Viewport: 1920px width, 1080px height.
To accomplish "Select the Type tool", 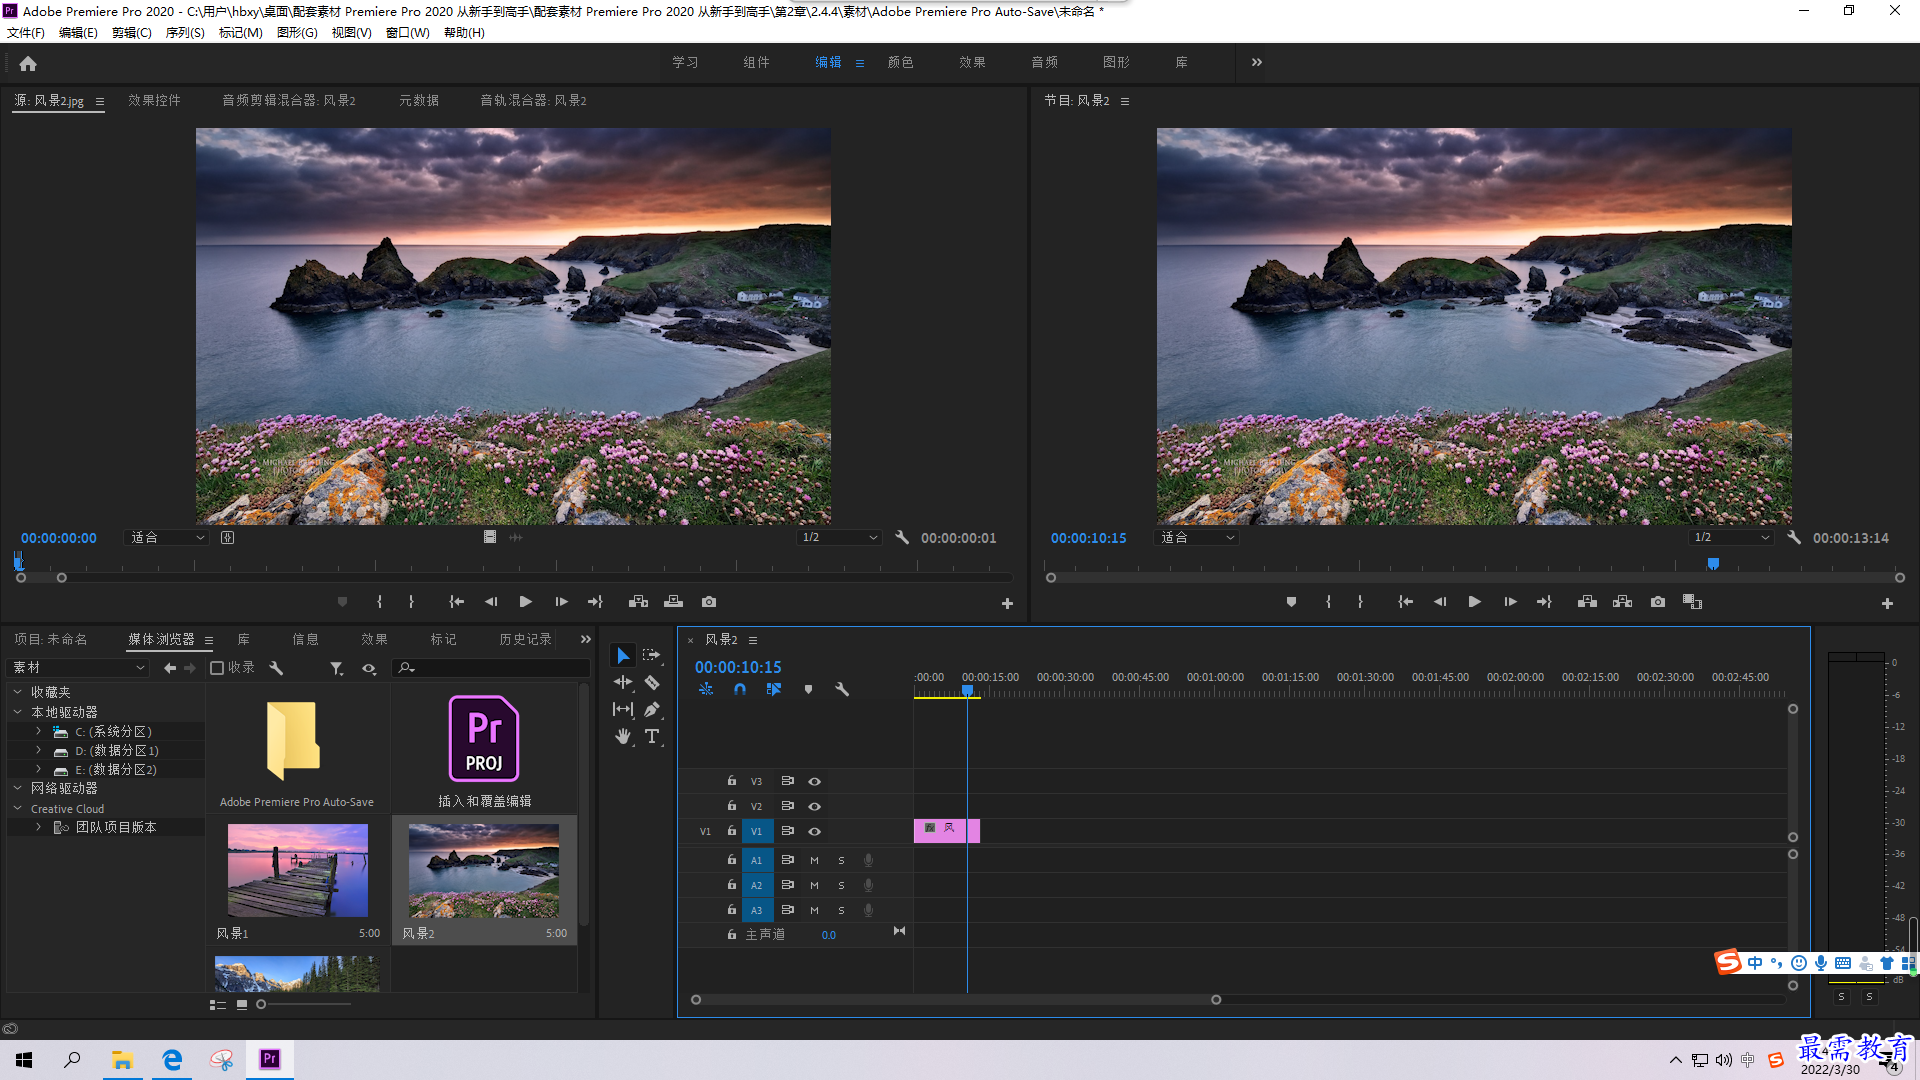I will [652, 736].
